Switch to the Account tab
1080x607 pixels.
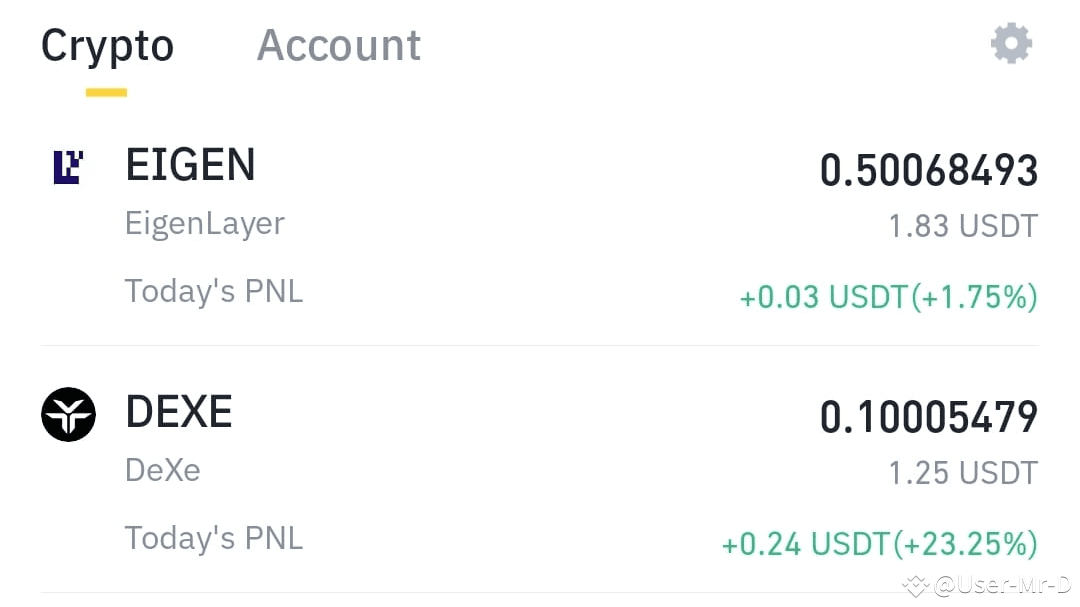pyautogui.click(x=338, y=45)
